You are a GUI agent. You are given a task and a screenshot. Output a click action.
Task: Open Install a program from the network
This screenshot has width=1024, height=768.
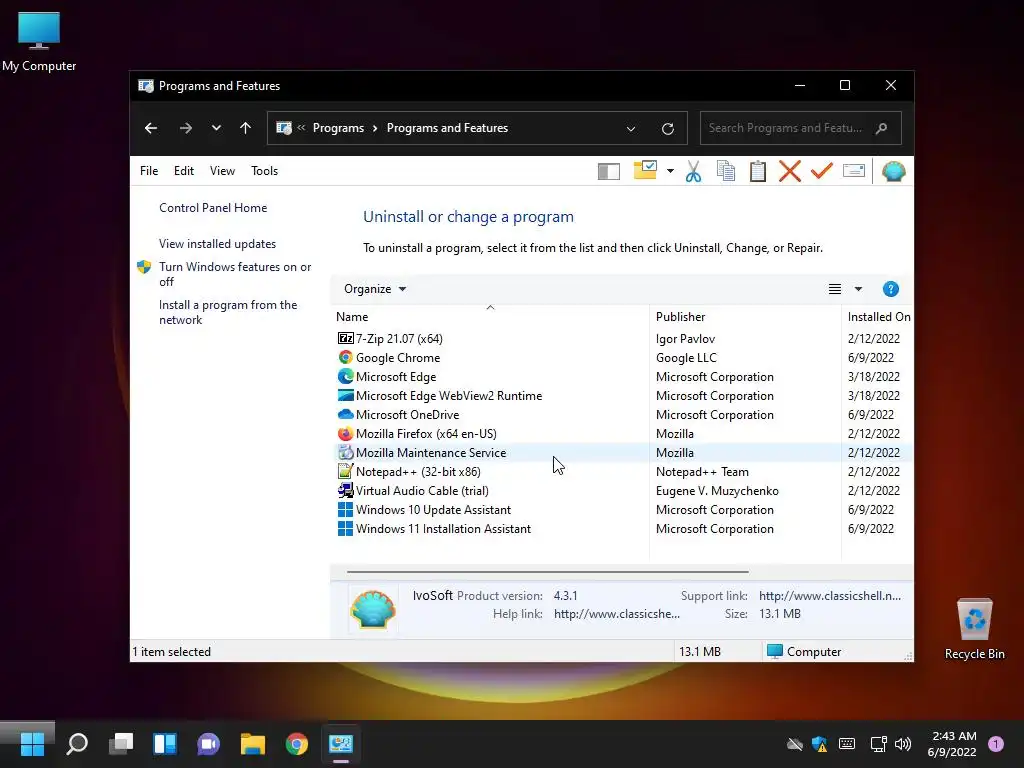point(228,312)
